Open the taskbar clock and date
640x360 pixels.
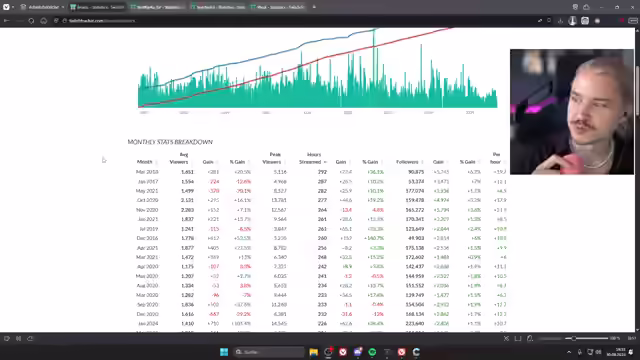(x=616, y=352)
